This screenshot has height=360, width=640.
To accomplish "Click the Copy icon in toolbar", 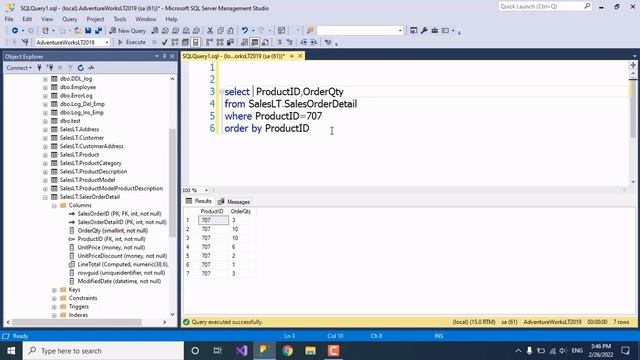I will point(220,31).
